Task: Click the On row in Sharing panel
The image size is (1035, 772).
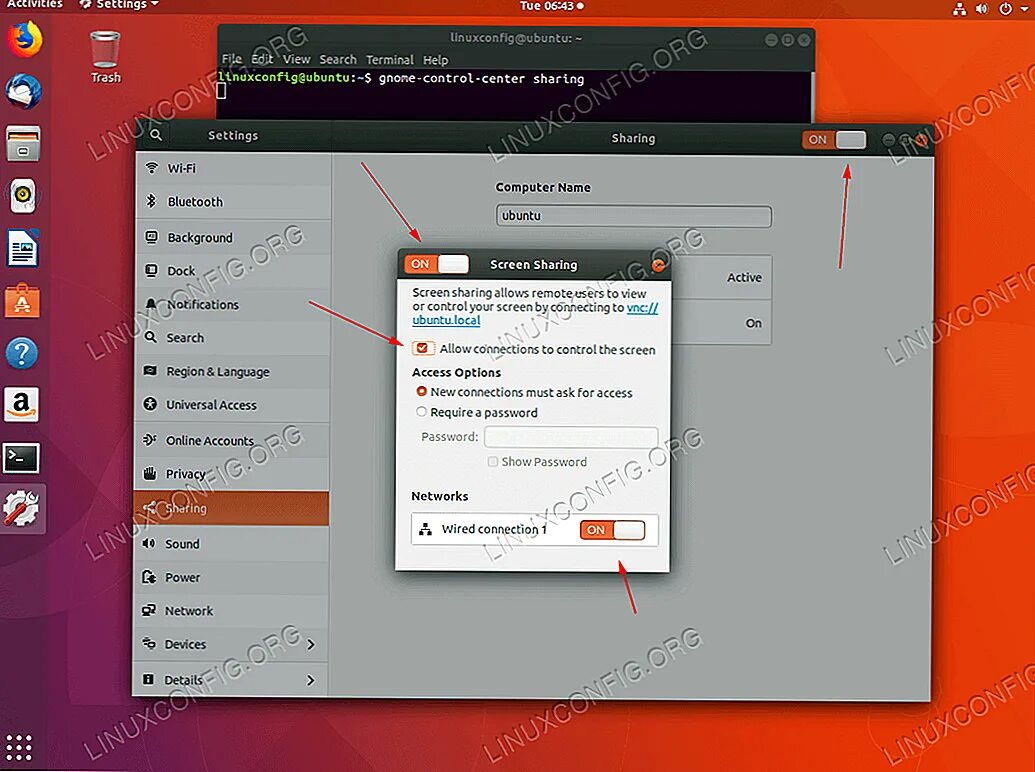Action: [x=721, y=323]
